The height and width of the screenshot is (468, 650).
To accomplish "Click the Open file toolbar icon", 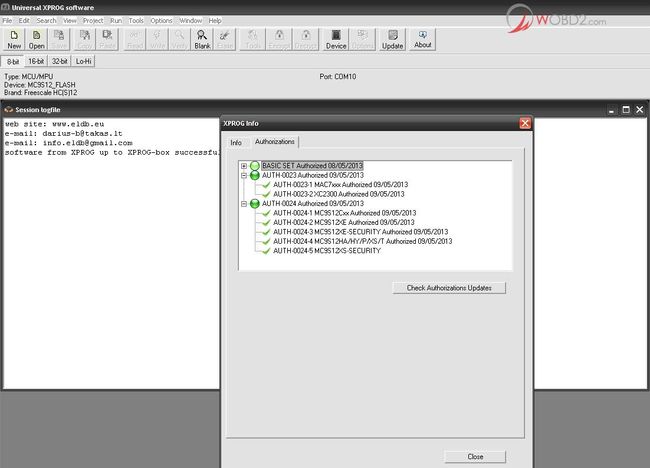I will (36, 39).
